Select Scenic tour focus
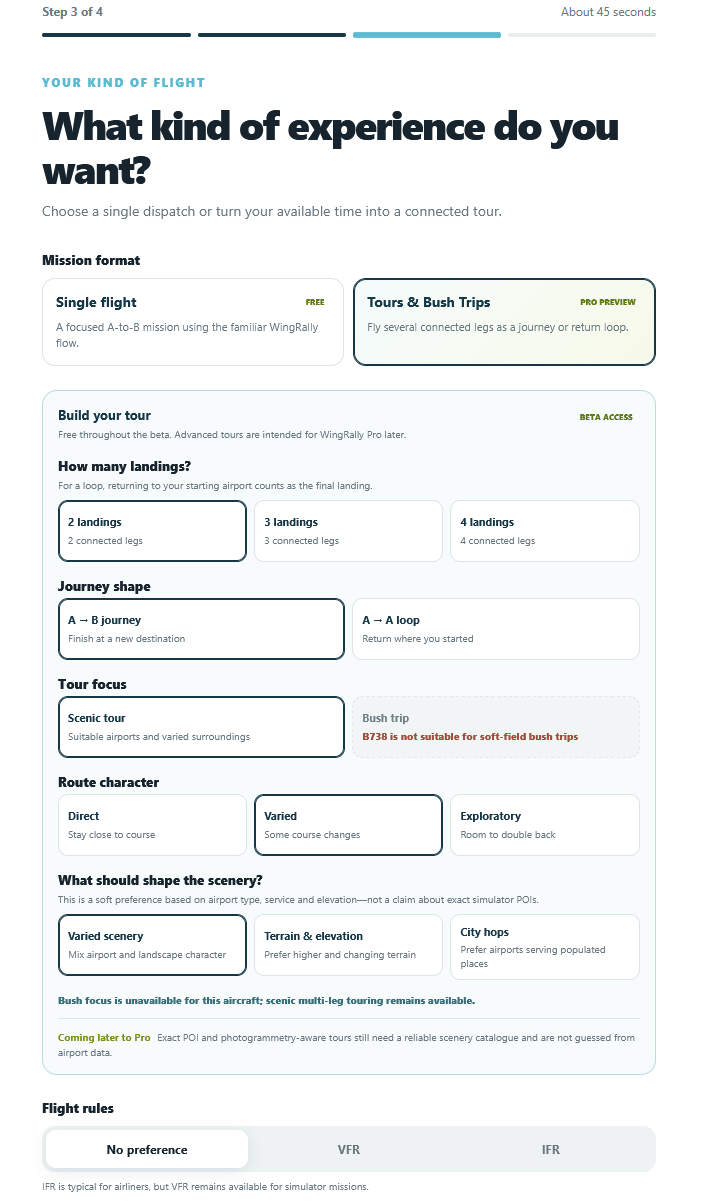The image size is (707, 1204). coord(201,727)
